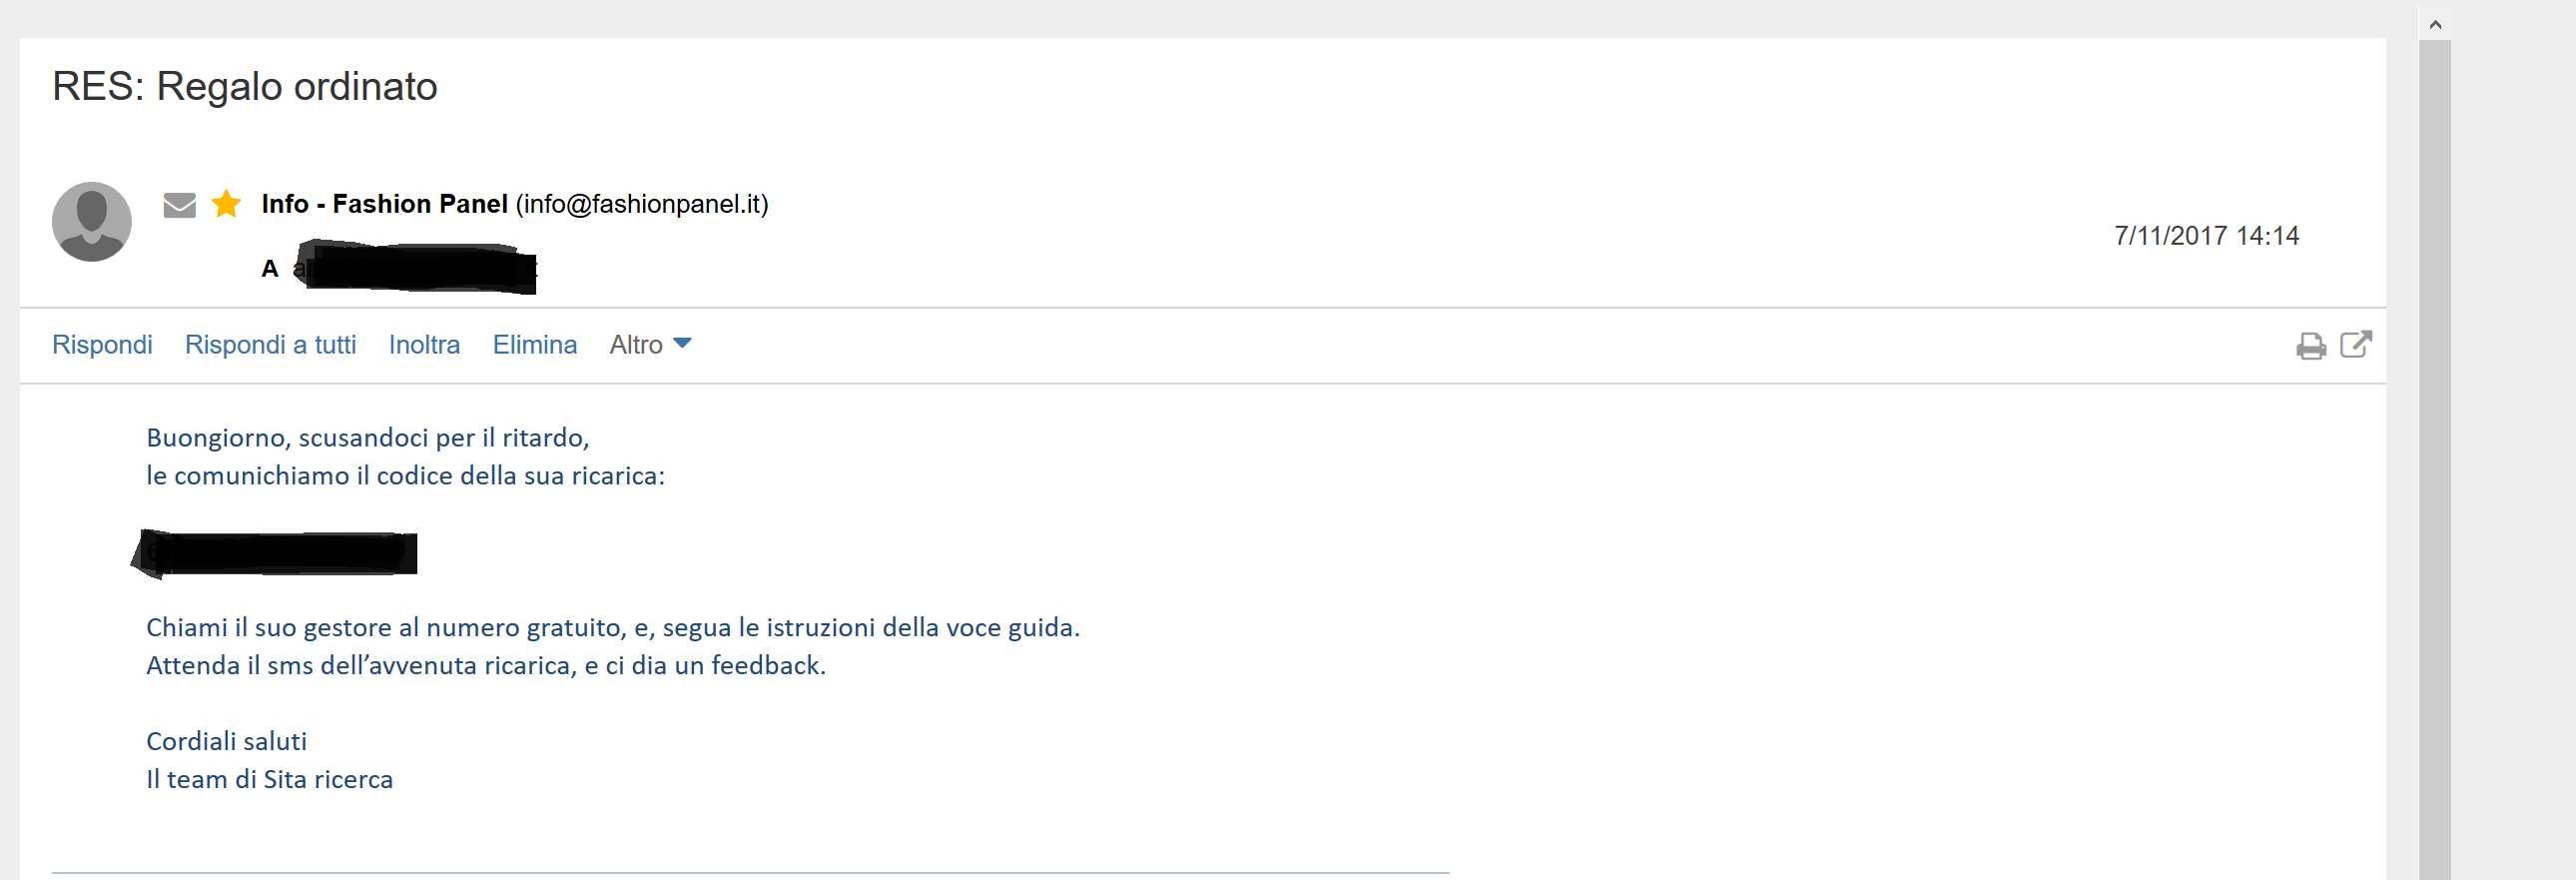Viewport: 2576px width, 880px height.
Task: Expand the Altro dropdown menu
Action: (x=650, y=345)
